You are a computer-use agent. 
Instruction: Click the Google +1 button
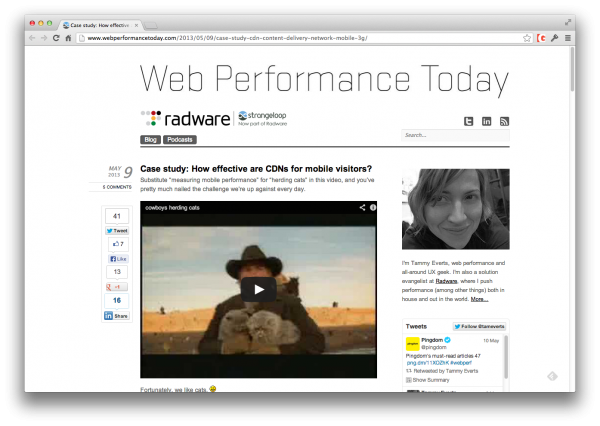(116, 287)
